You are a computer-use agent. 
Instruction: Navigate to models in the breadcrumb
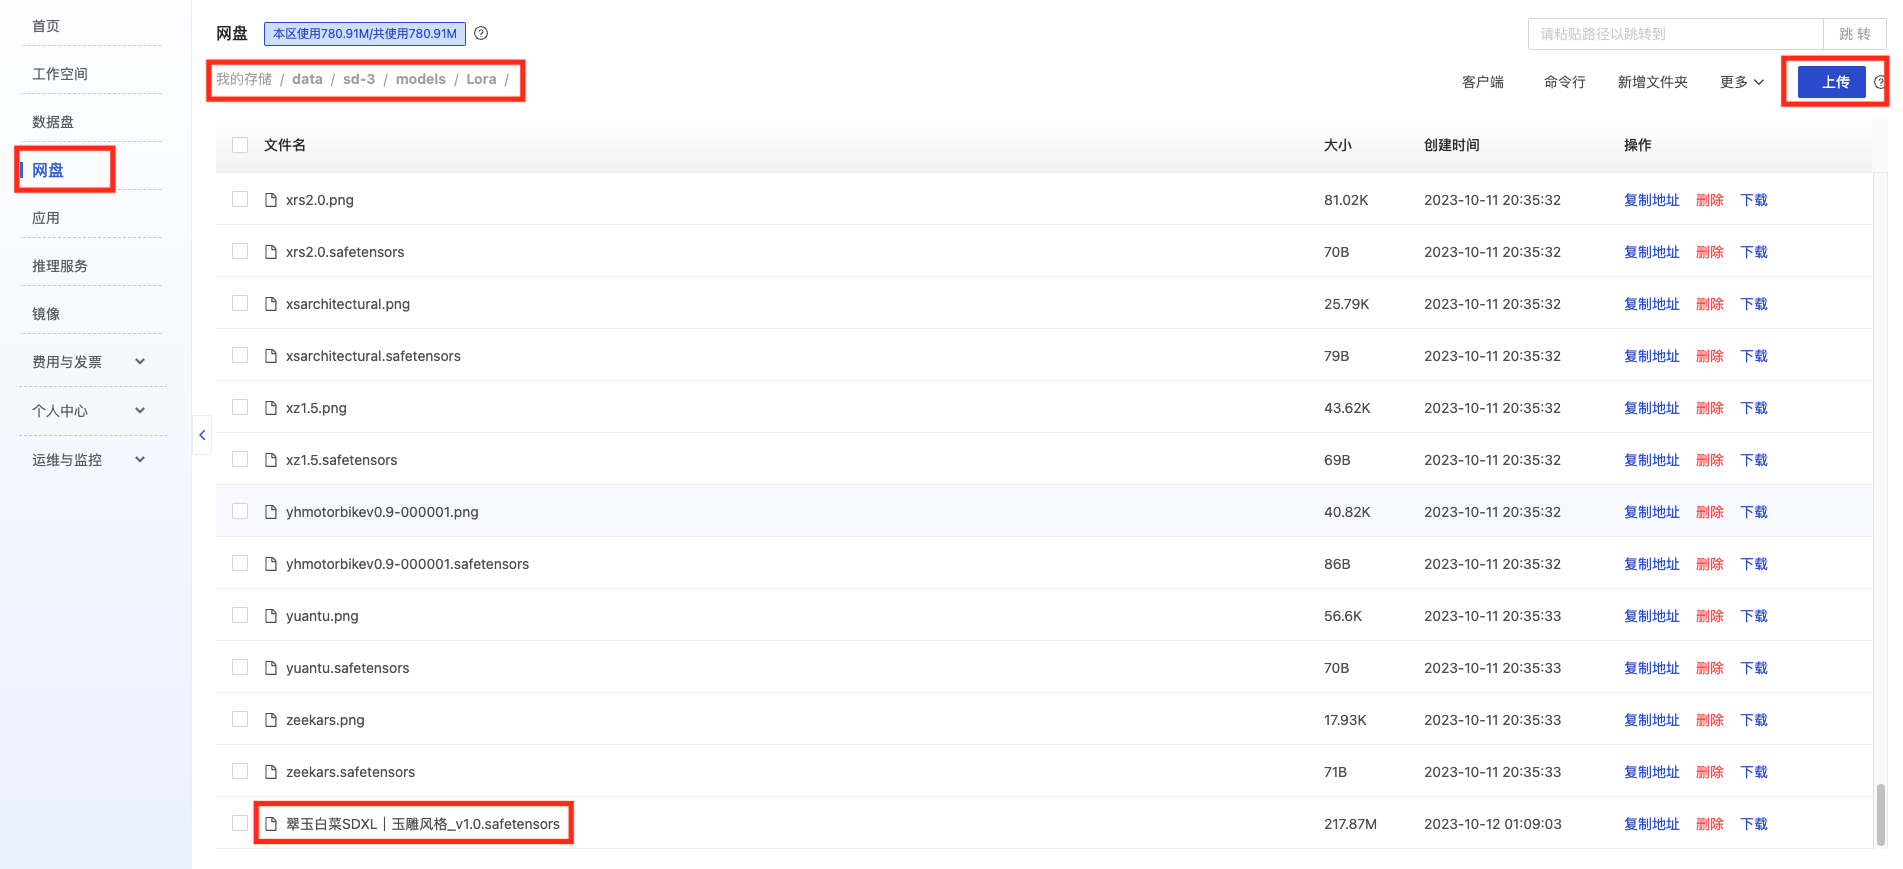(x=421, y=79)
